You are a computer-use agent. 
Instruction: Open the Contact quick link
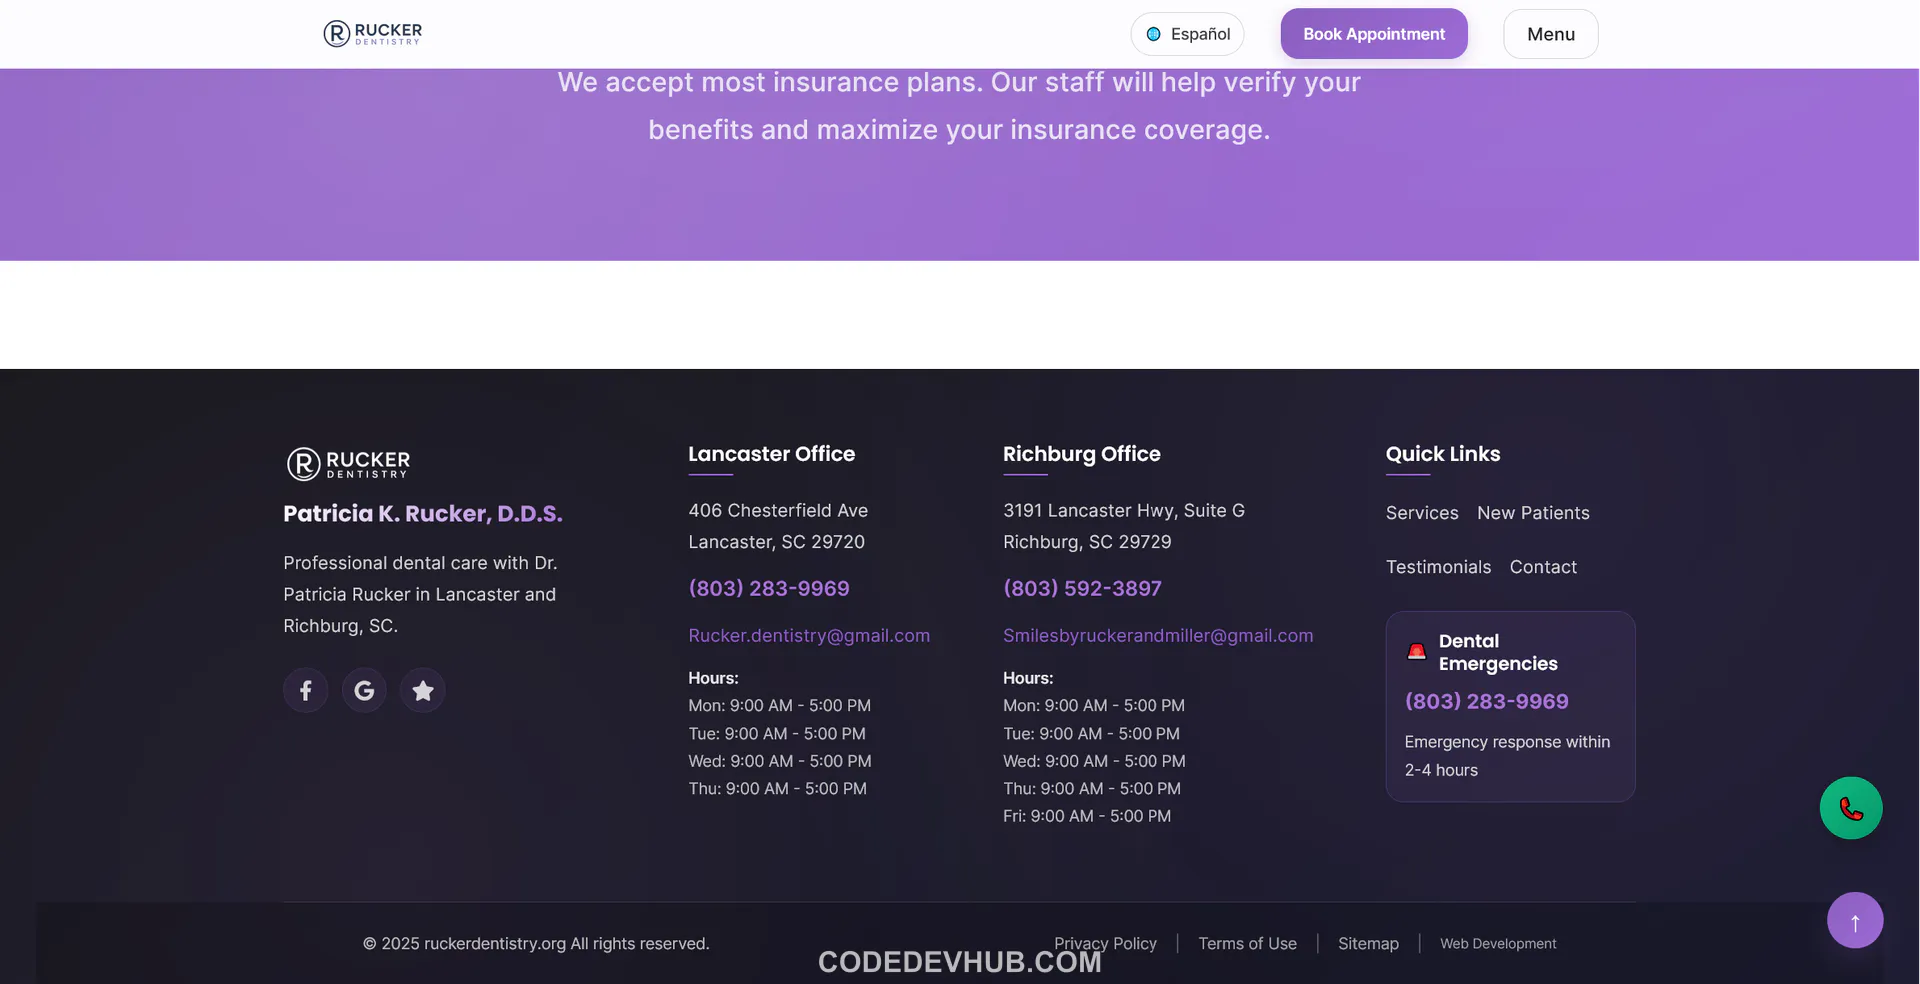click(x=1542, y=567)
